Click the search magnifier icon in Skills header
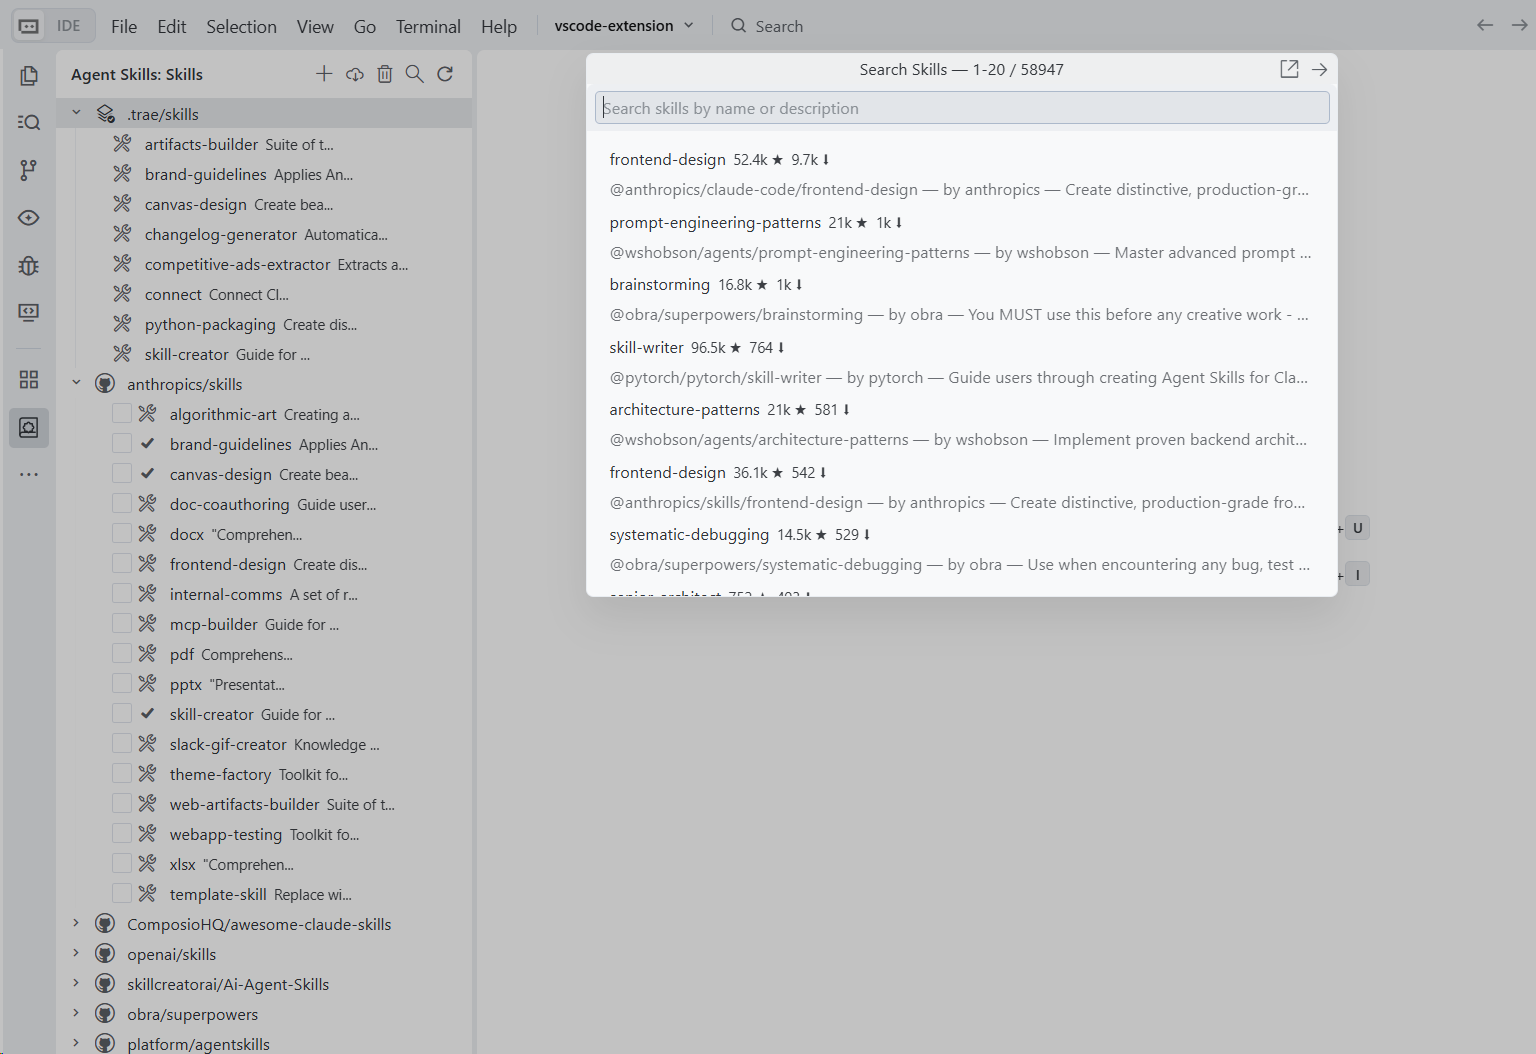The height and width of the screenshot is (1054, 1536). click(415, 74)
